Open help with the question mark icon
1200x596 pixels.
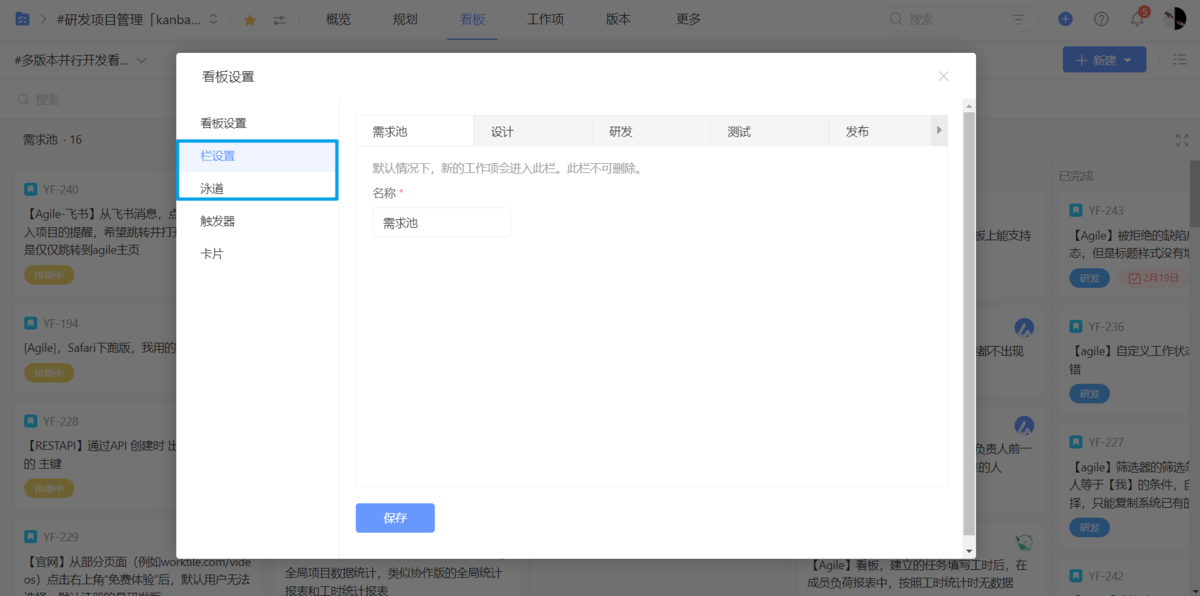click(1101, 18)
